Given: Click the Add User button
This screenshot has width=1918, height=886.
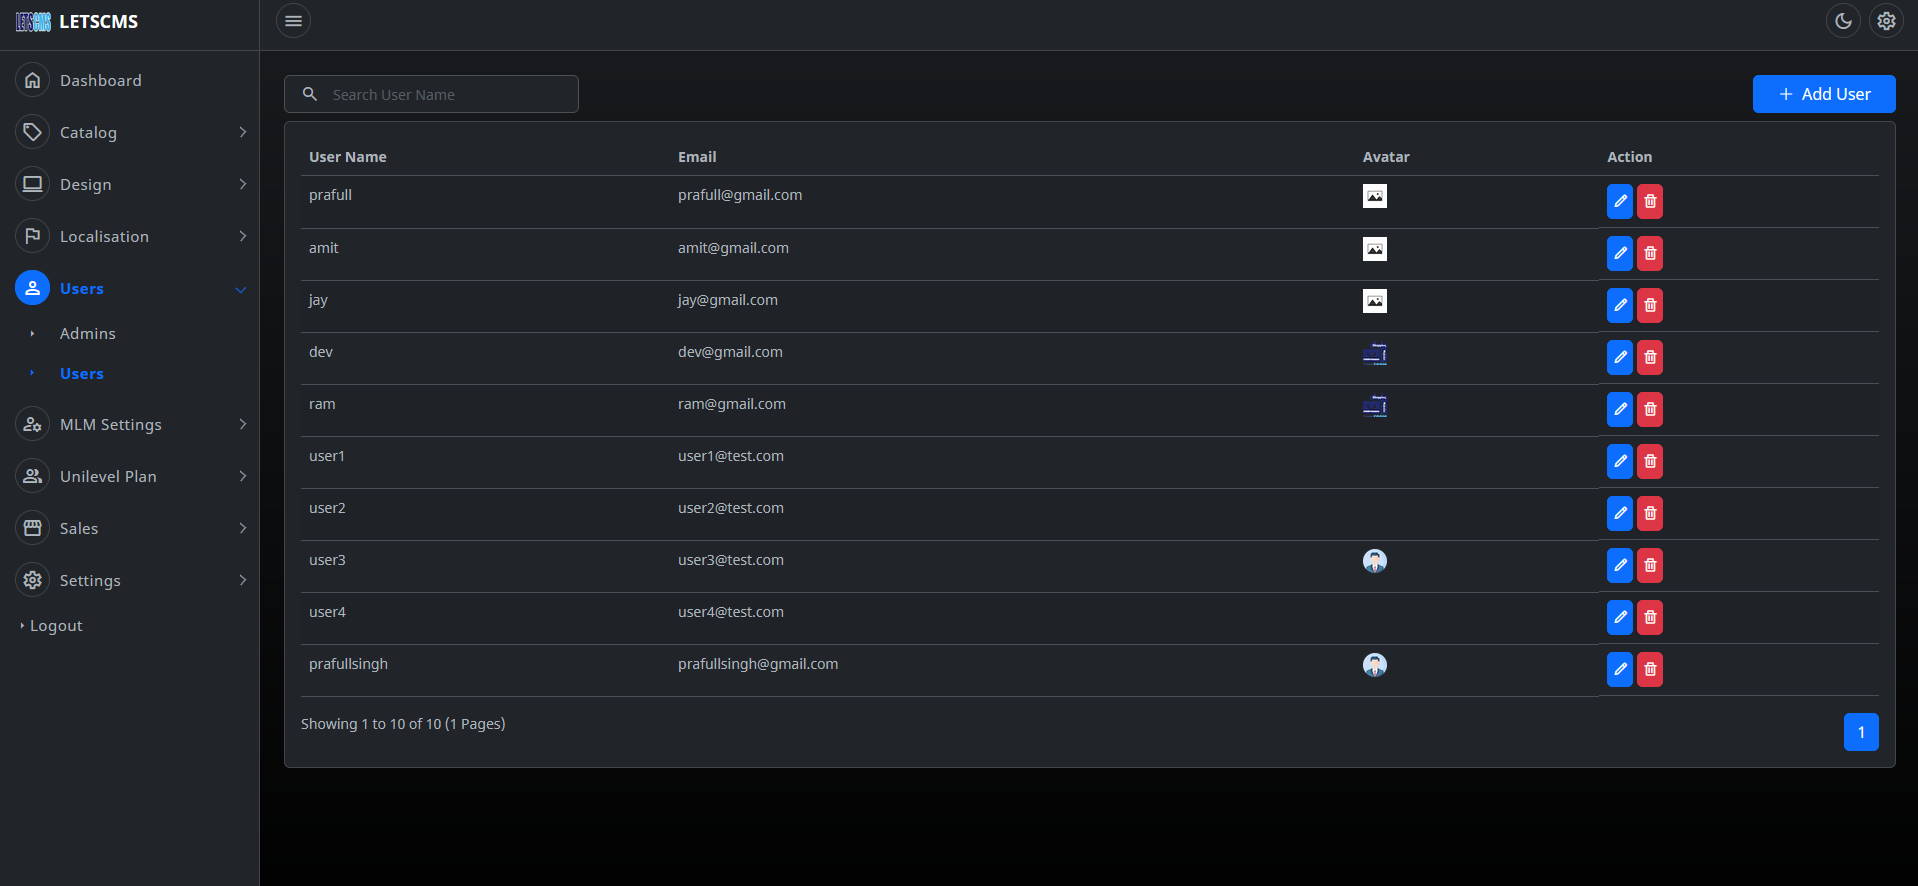Looking at the screenshot, I should click(1823, 94).
